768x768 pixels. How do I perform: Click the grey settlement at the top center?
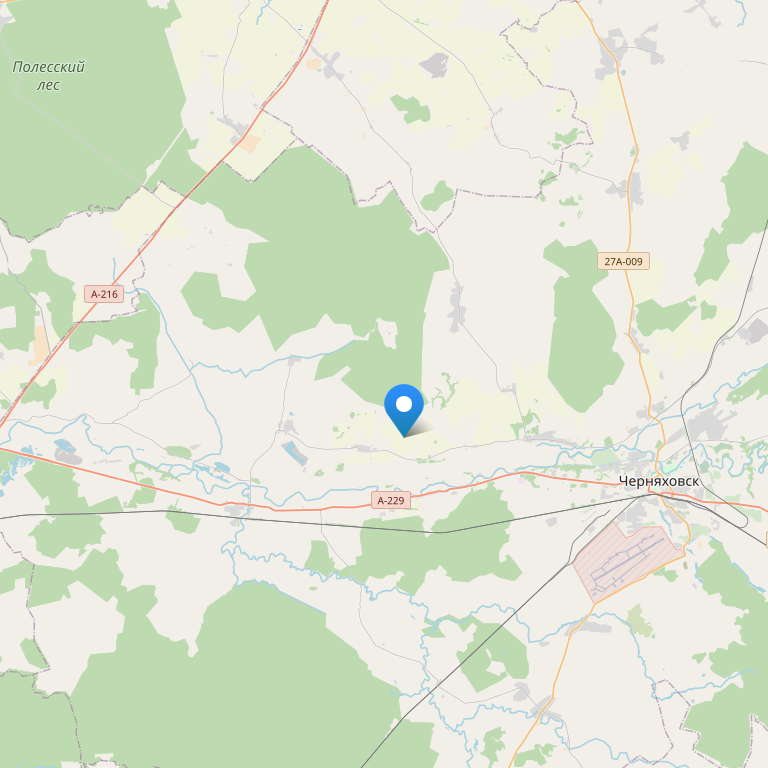point(434,65)
